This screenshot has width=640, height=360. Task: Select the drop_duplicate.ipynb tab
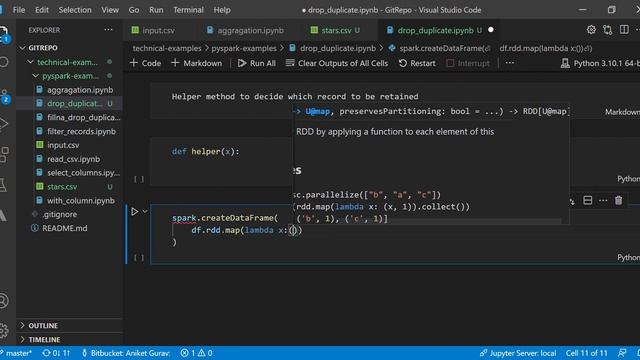coord(435,30)
